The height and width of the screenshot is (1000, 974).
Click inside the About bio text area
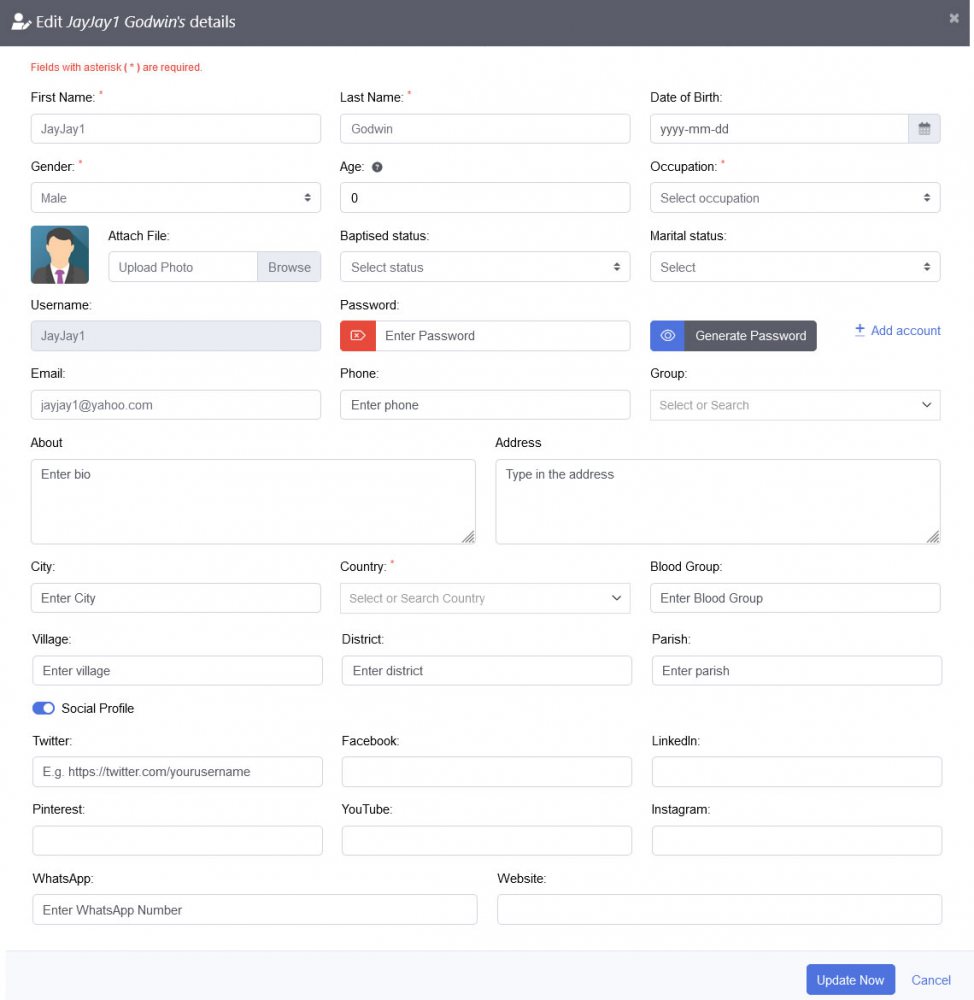pyautogui.click(x=253, y=500)
